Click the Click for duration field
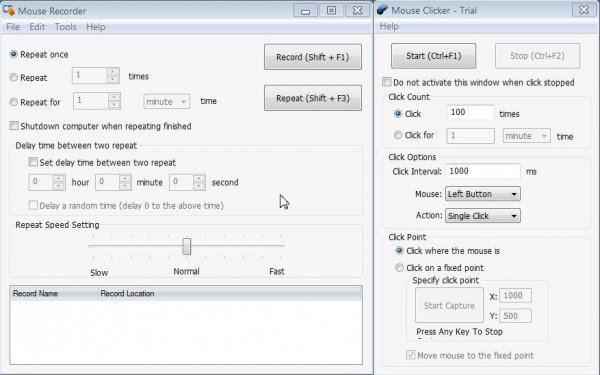600x375 pixels. (x=471, y=136)
